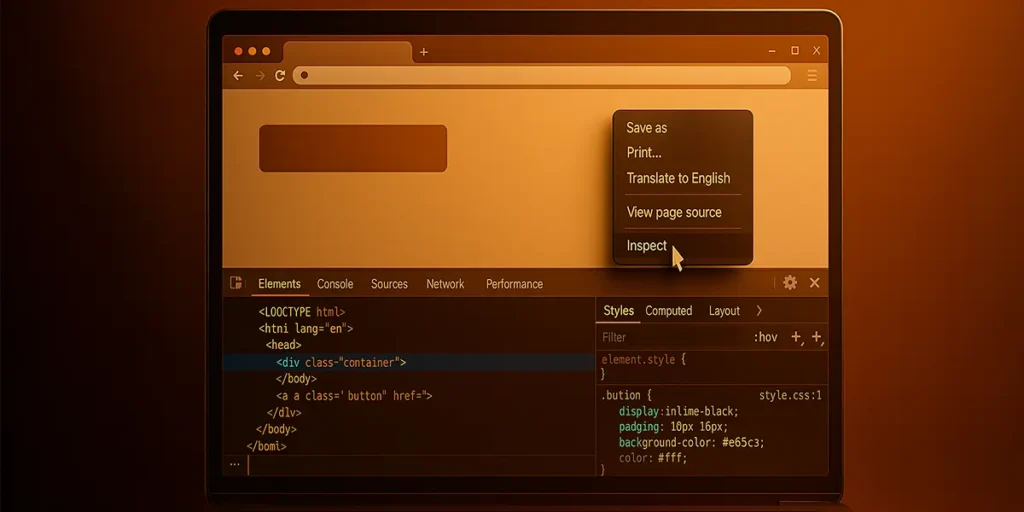1024x512 pixels.
Task: Open a new tab with the plus icon
Action: [424, 52]
